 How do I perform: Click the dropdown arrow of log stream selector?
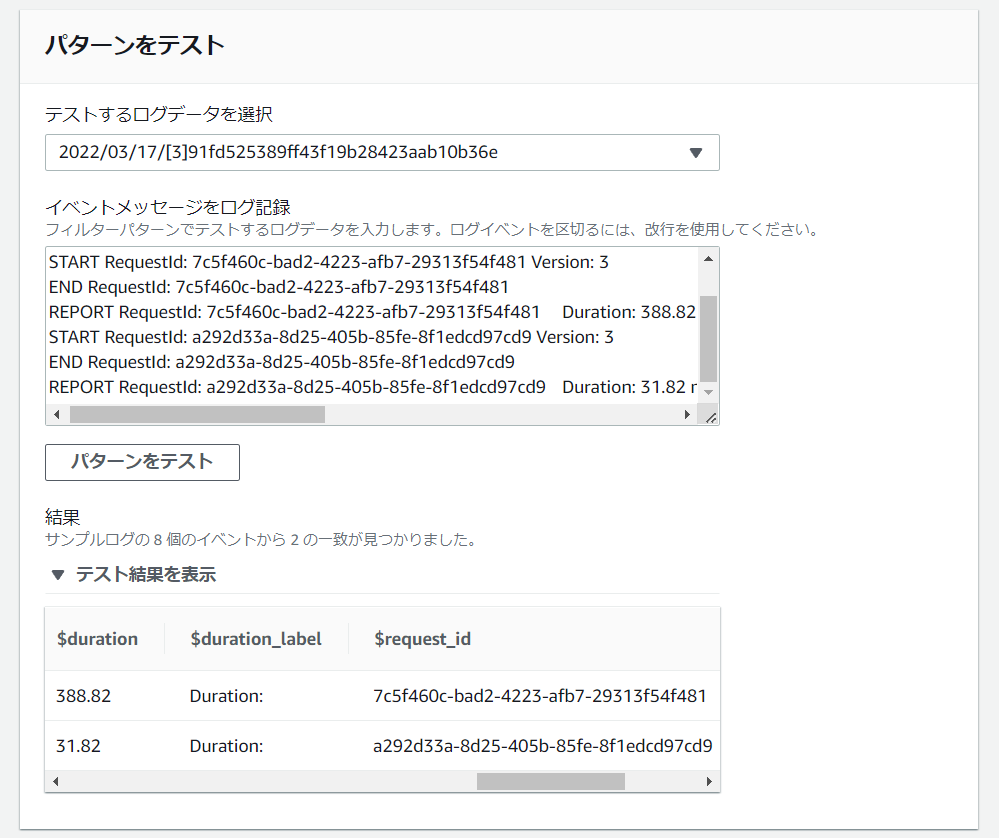point(696,153)
